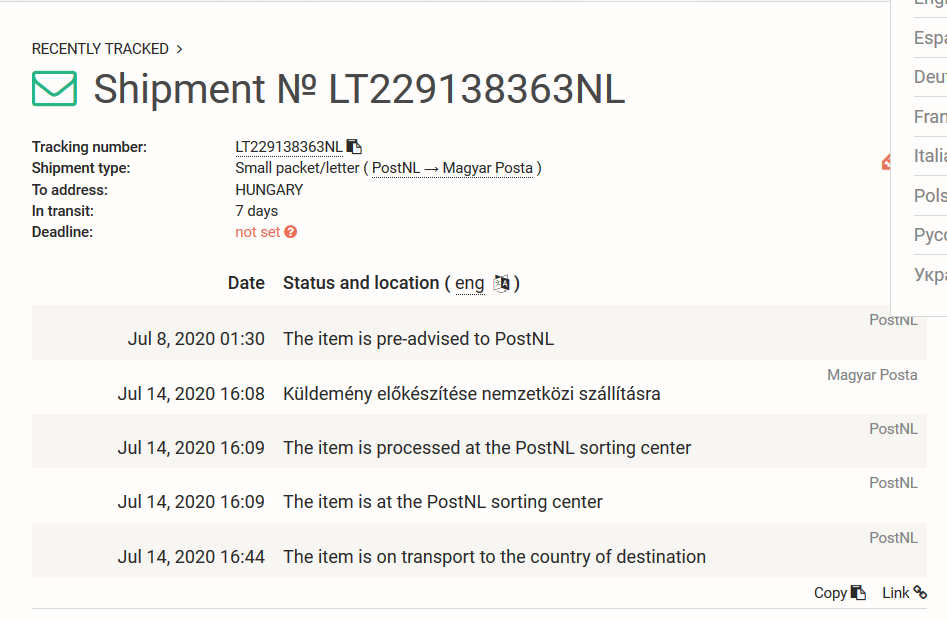Open the RECENTLY TRACKED breadcrumb
The image size is (947, 621).
[x=100, y=49]
